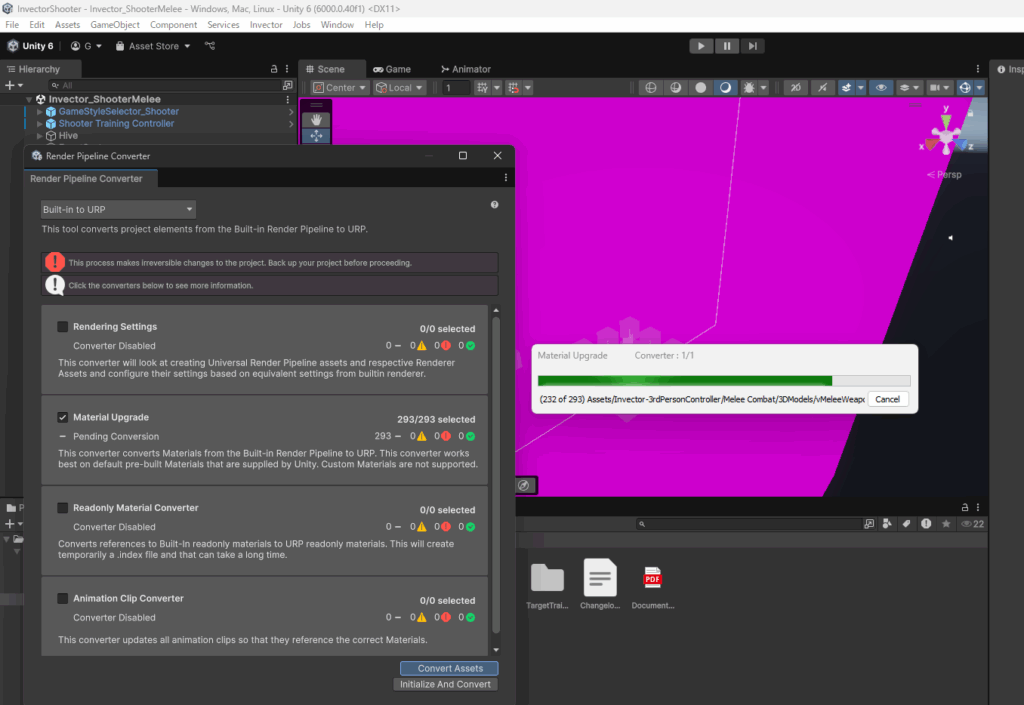The image size is (1024, 705).
Task: Lock the Hierarchy panel with padlock icon
Action: point(274,69)
